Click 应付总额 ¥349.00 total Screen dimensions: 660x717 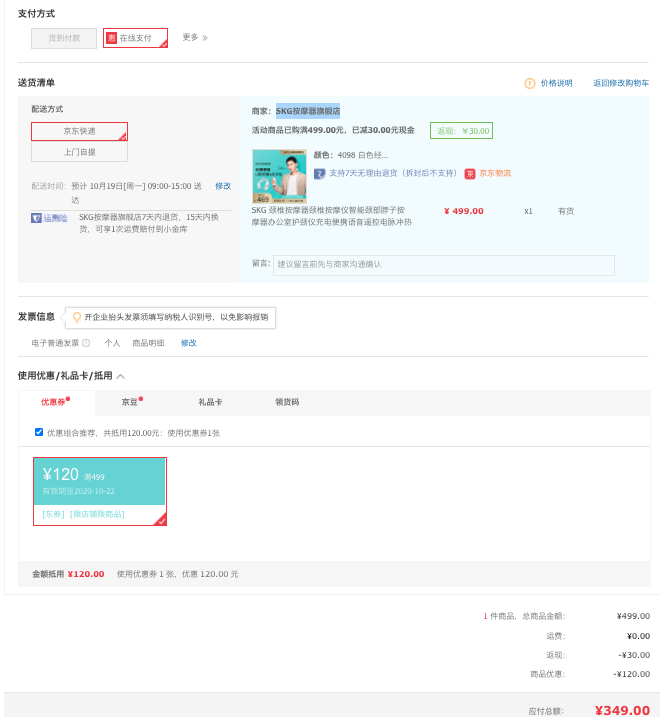coord(589,710)
